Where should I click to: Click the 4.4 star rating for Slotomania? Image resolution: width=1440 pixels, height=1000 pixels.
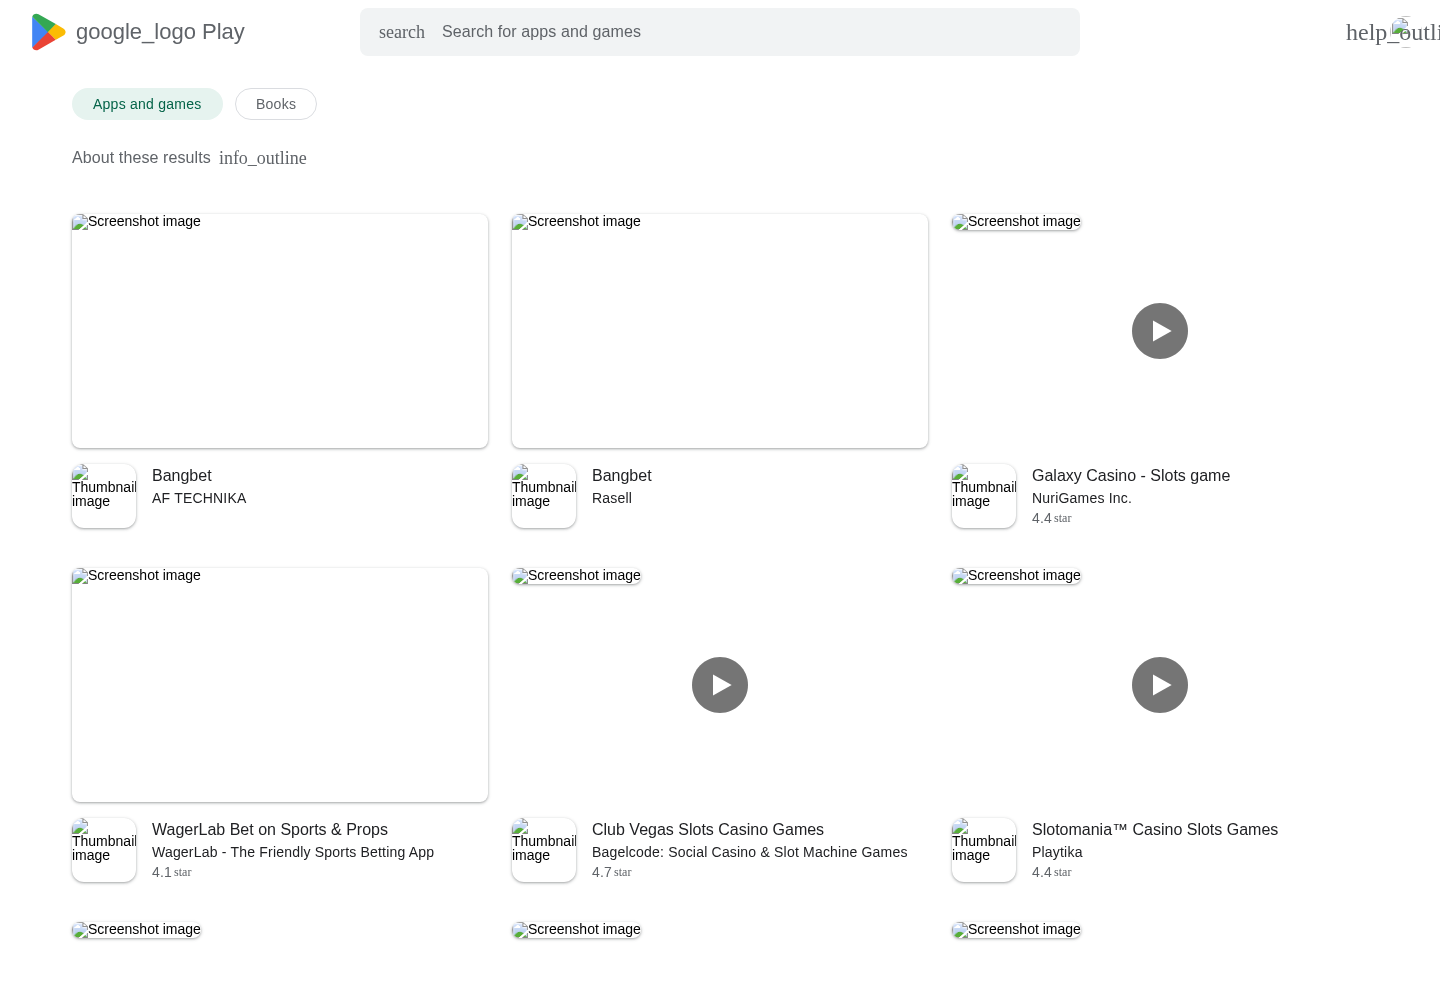point(1052,872)
